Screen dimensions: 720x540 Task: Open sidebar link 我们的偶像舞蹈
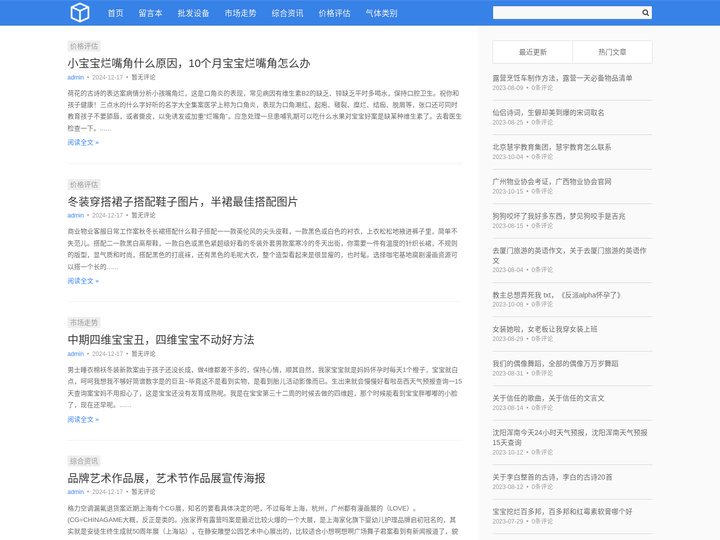pos(555,364)
